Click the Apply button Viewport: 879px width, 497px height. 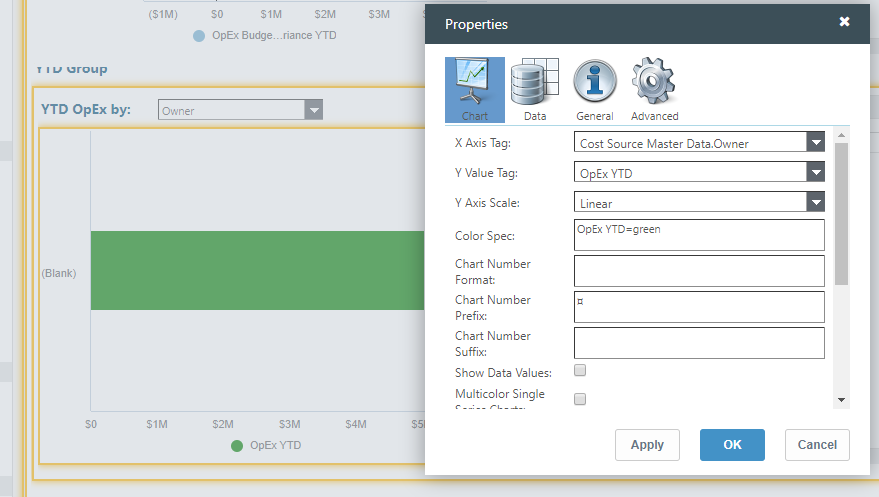648,445
